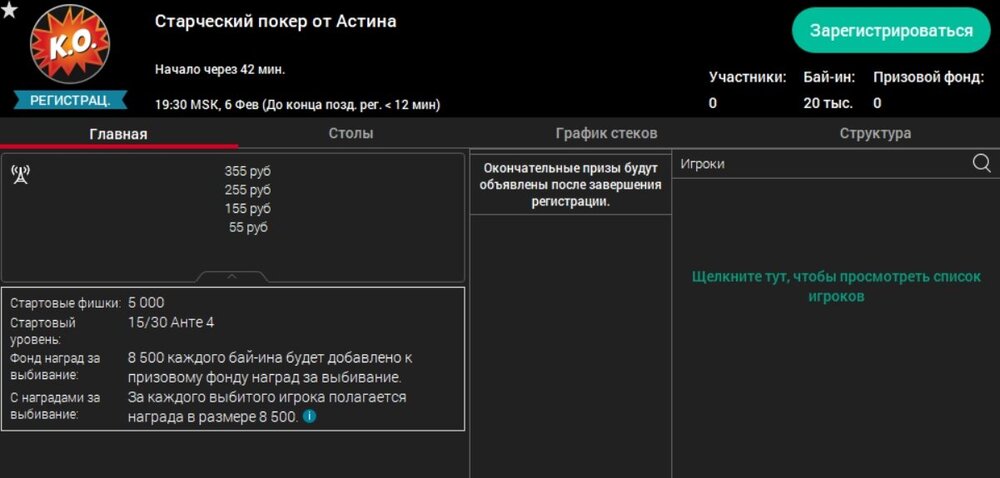Click the Призовой фонд header label
Viewport: 1000px width, 478px height.
click(x=929, y=77)
